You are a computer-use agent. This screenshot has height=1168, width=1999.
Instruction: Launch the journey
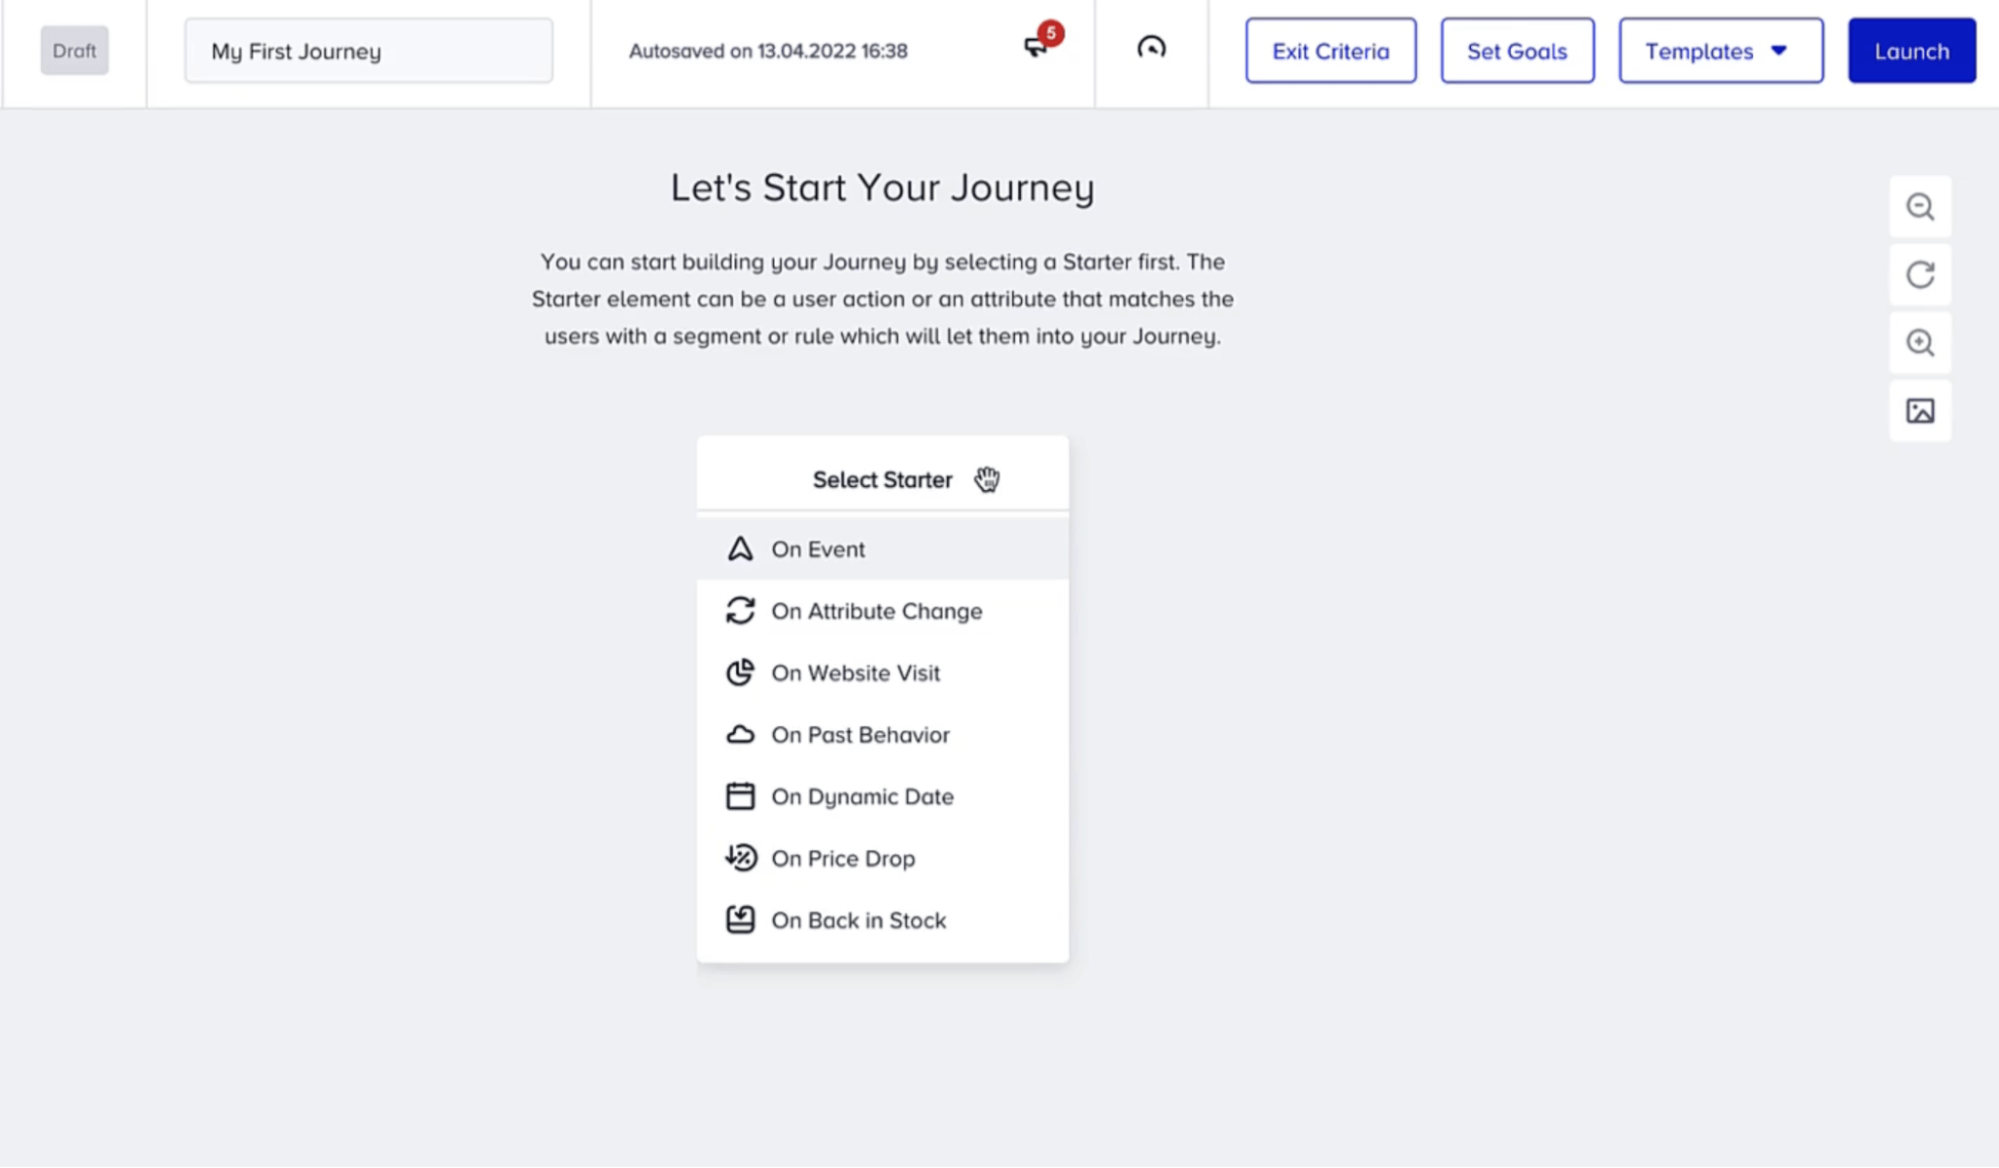[1911, 50]
